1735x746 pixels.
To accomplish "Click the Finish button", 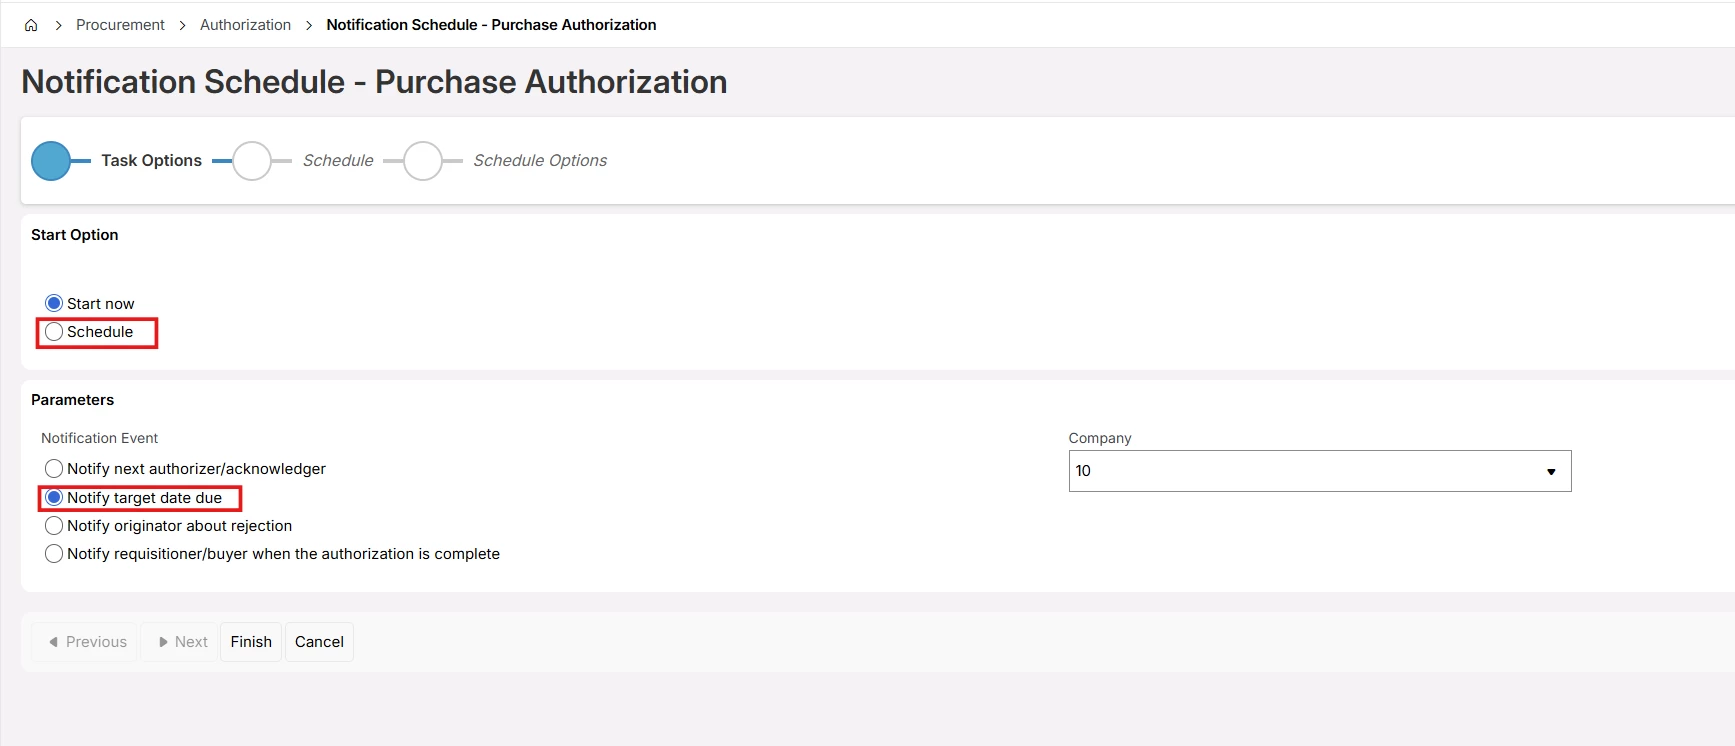I will click(x=251, y=642).
